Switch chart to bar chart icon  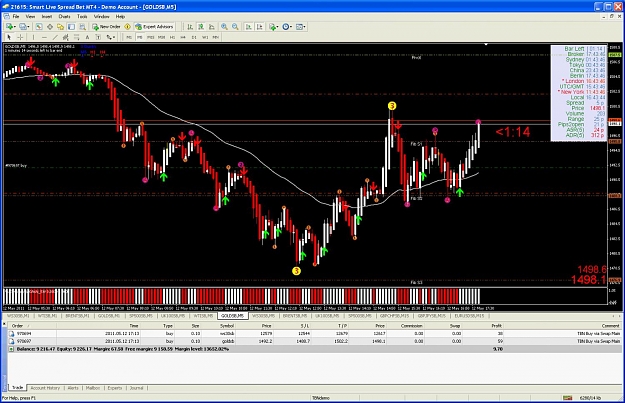[x=190, y=27]
